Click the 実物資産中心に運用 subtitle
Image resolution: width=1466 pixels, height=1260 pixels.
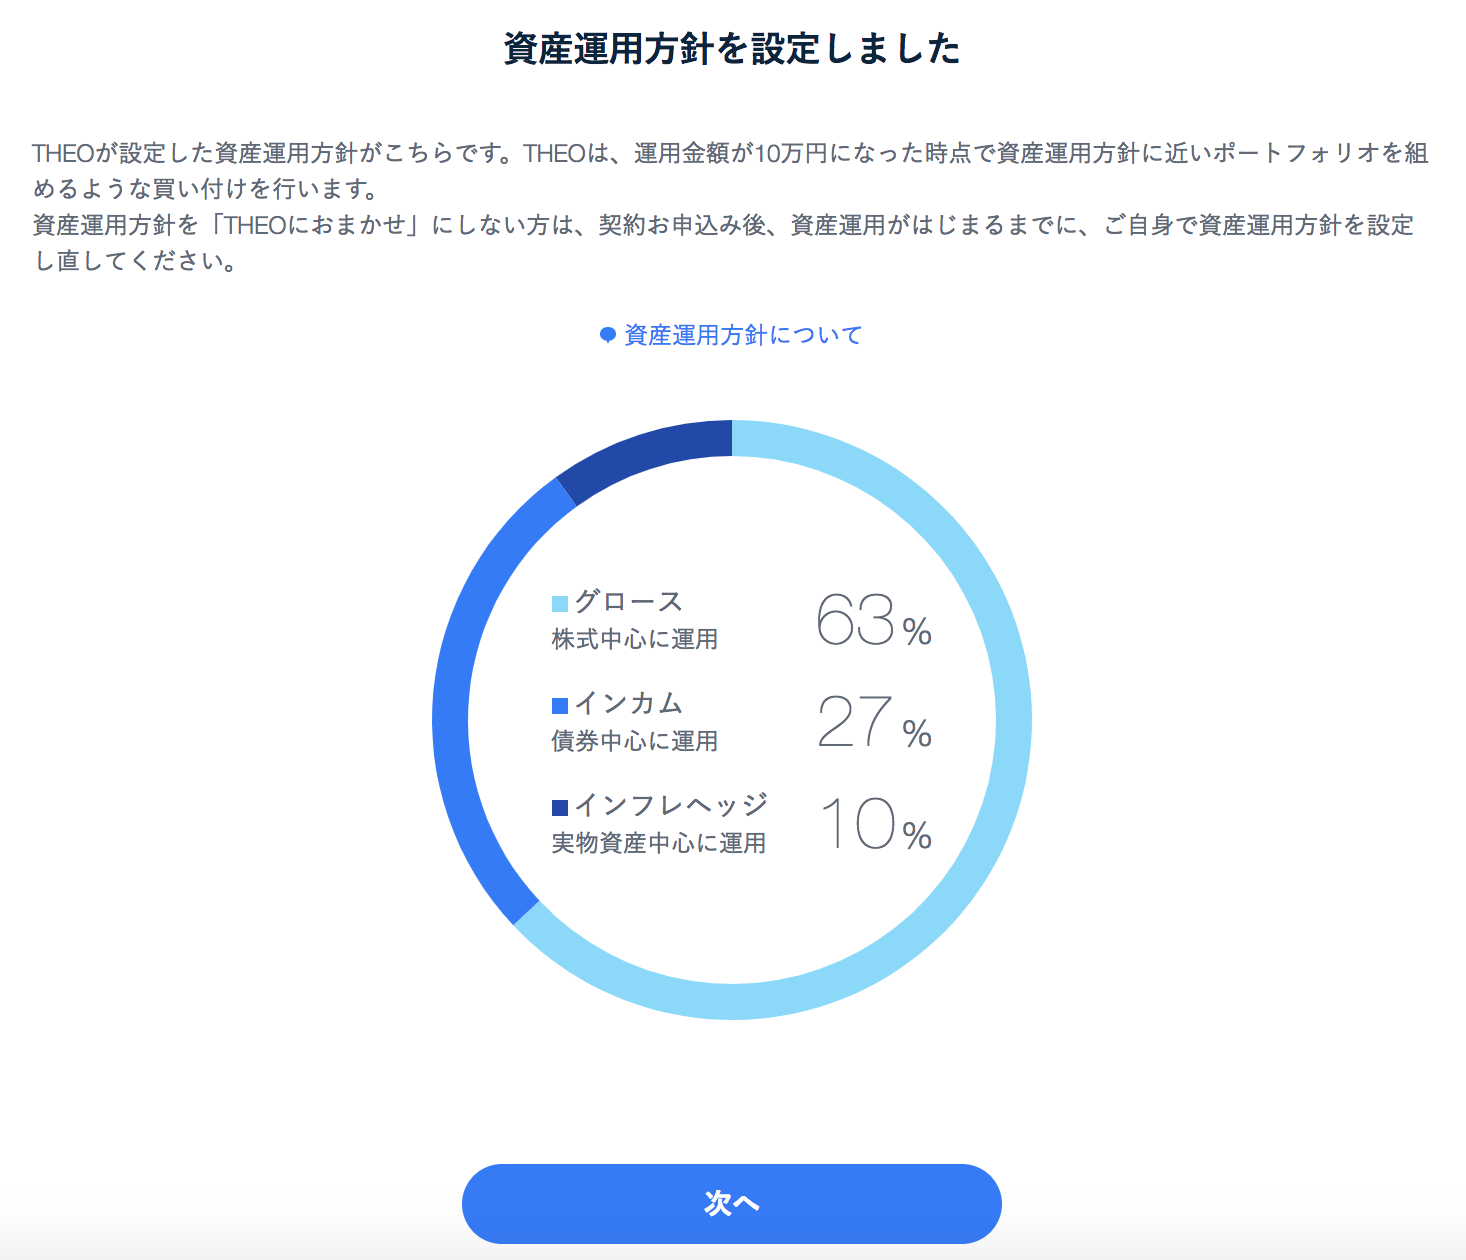[659, 843]
